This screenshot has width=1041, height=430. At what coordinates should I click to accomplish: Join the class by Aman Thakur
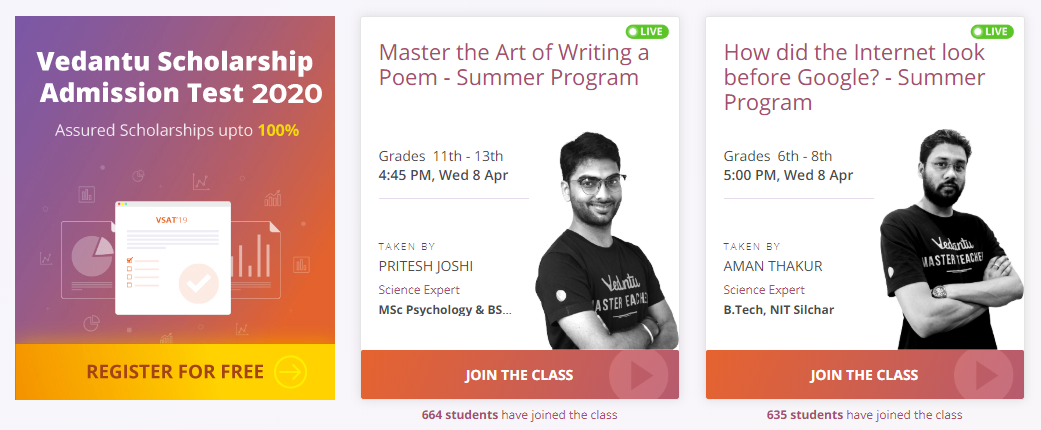(864, 374)
